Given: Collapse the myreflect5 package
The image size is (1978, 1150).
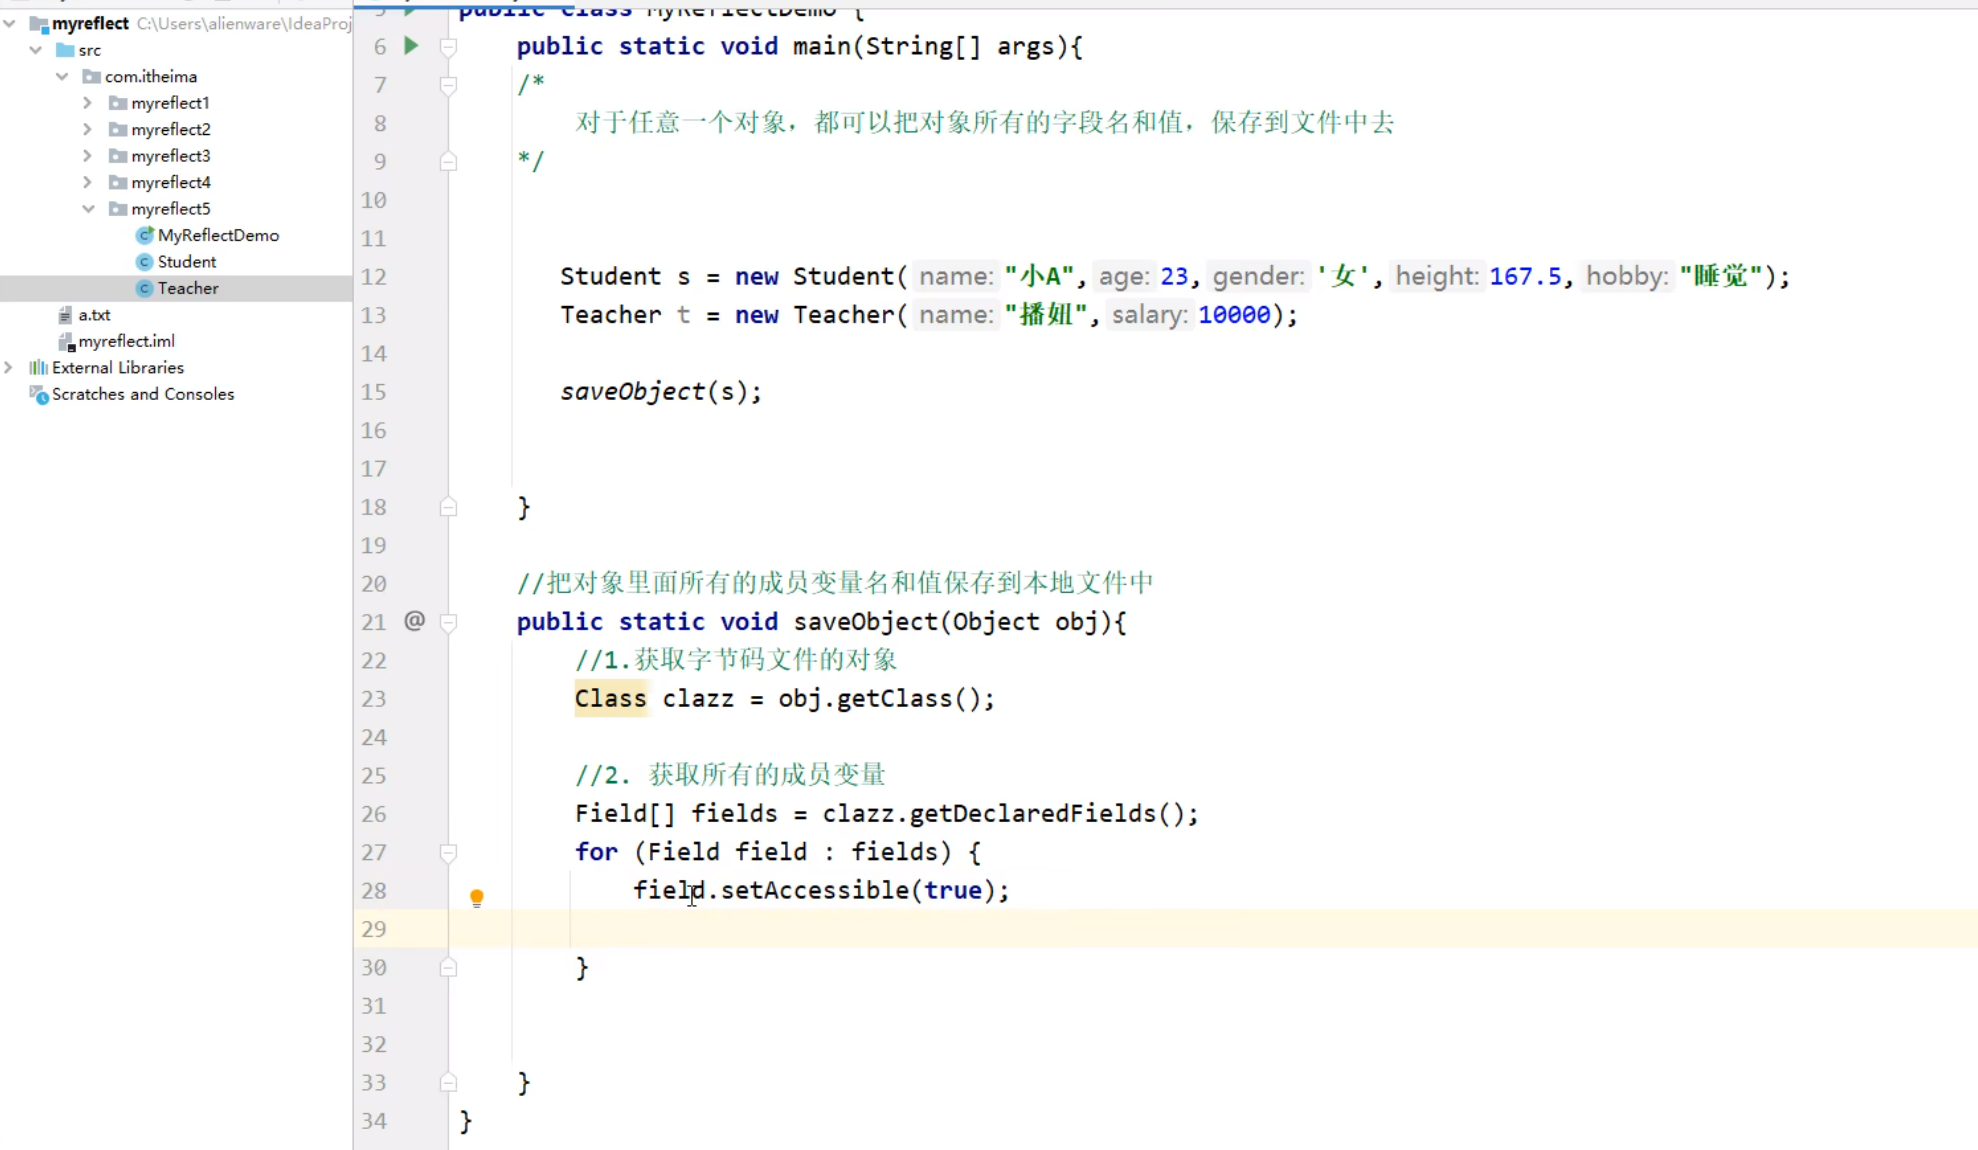Looking at the screenshot, I should (88, 209).
